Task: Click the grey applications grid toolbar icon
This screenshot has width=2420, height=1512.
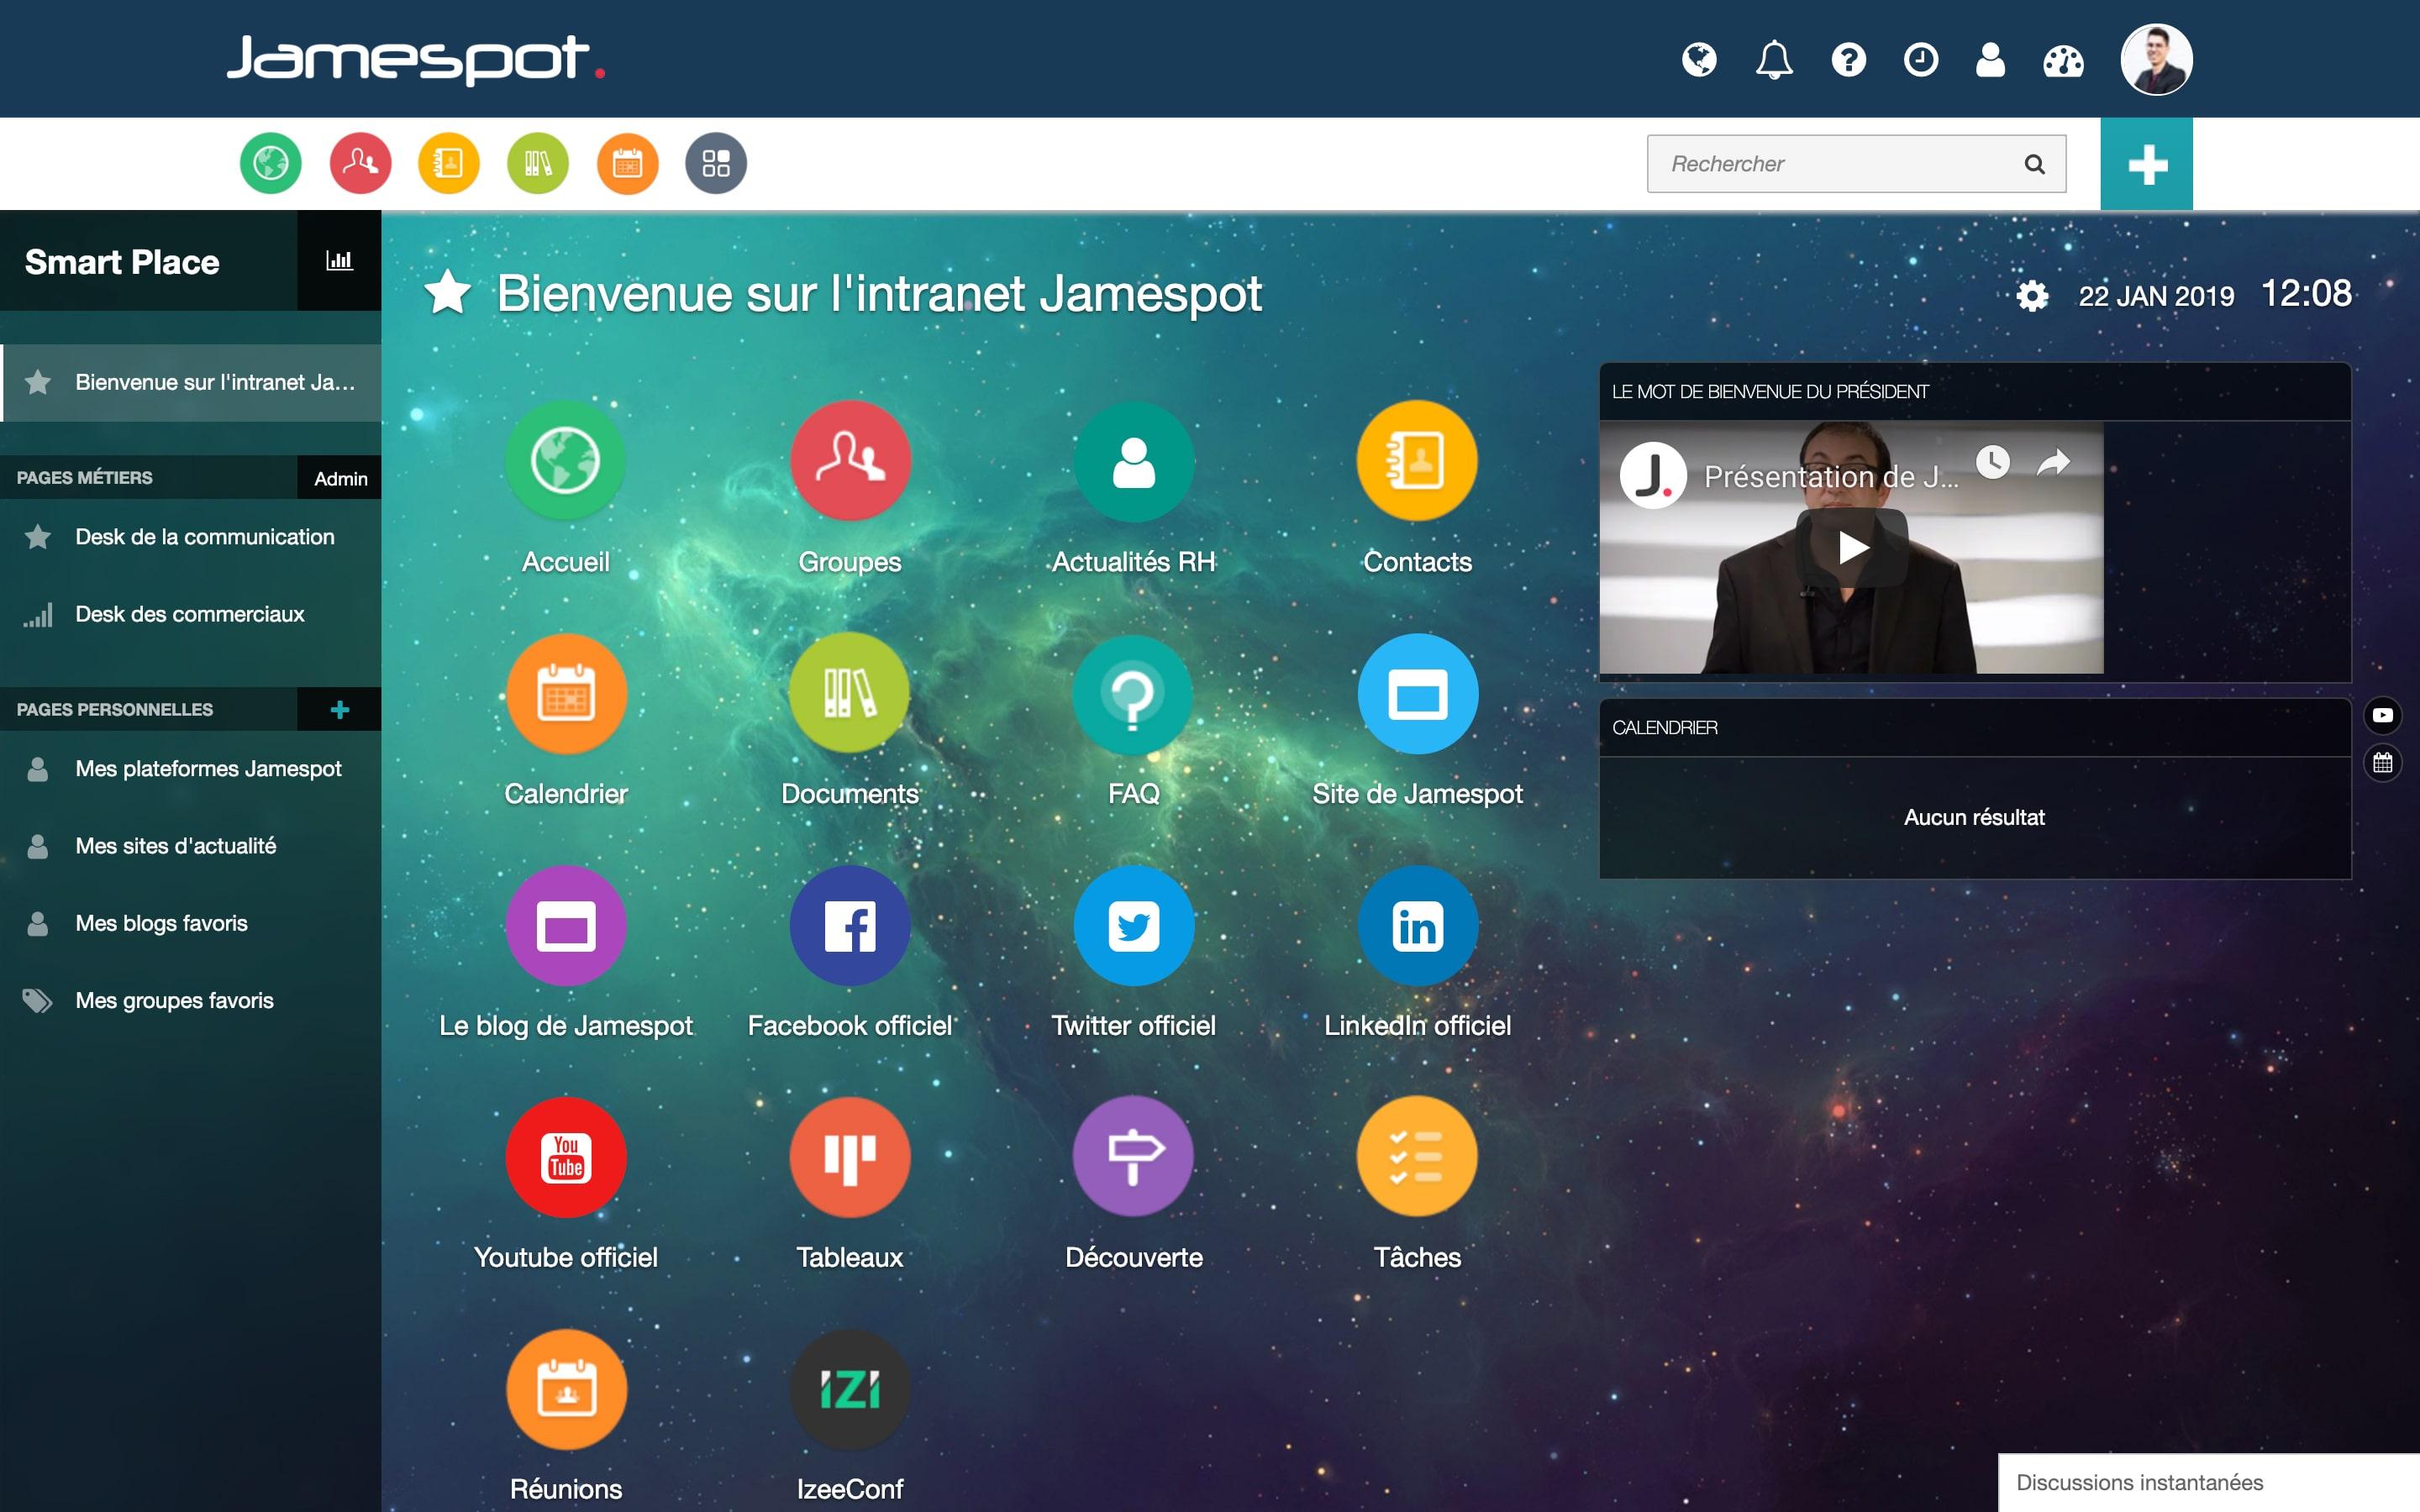Action: [x=715, y=163]
